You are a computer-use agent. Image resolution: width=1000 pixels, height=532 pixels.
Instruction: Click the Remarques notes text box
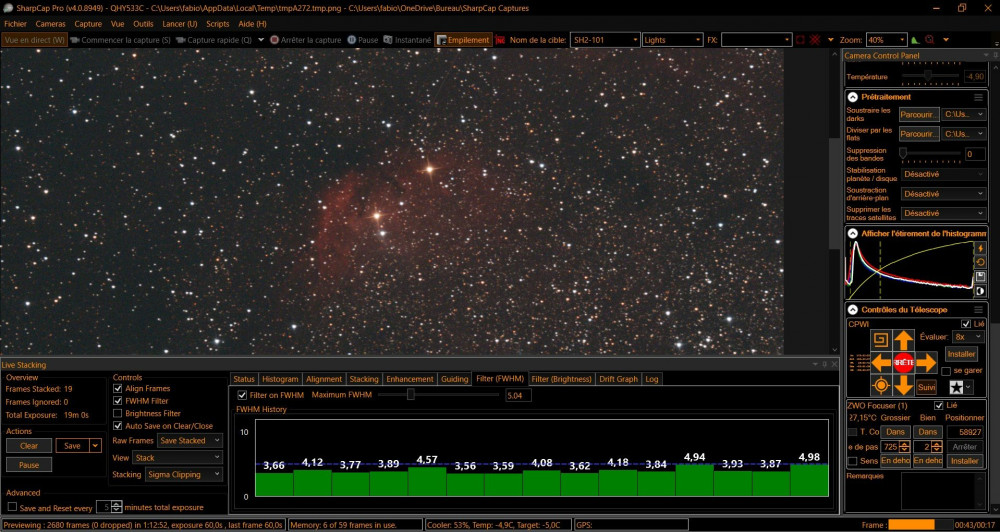click(943, 490)
